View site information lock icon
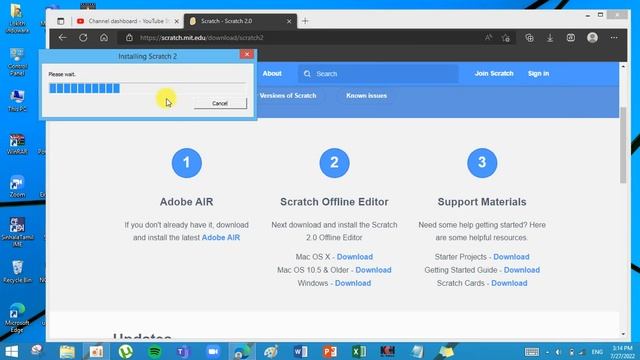Viewport: 640px width, 360px height. click(129, 38)
